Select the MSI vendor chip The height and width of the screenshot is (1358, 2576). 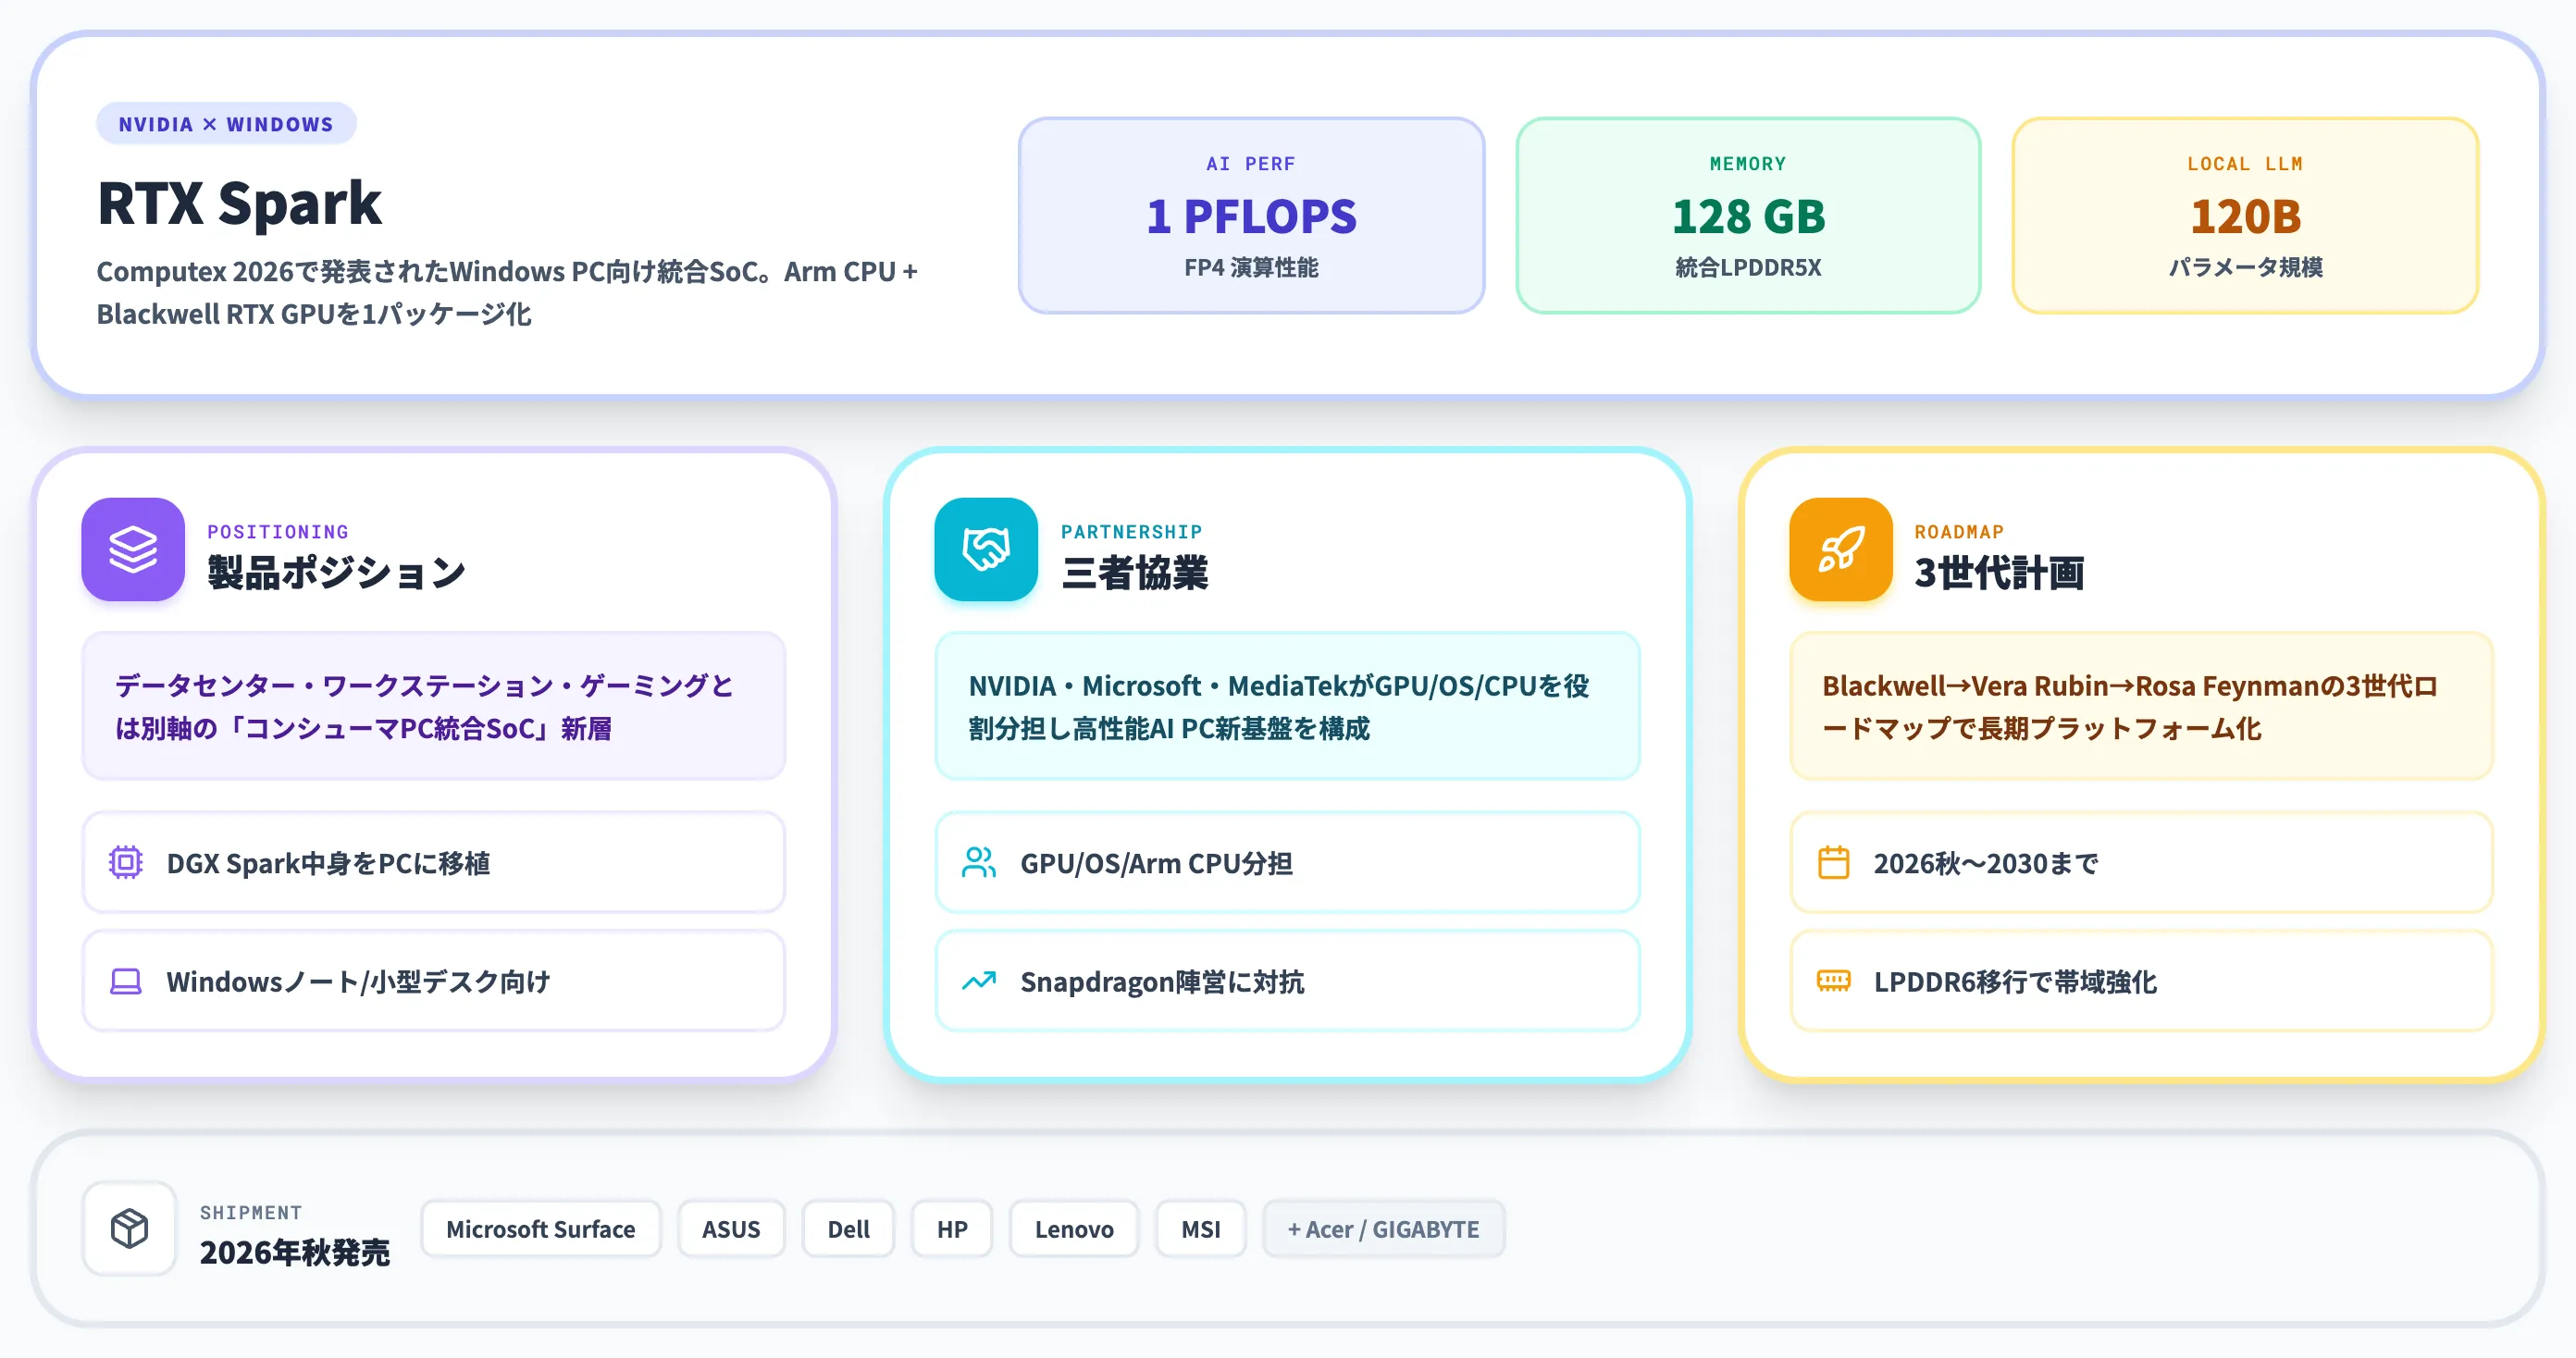[1201, 1229]
